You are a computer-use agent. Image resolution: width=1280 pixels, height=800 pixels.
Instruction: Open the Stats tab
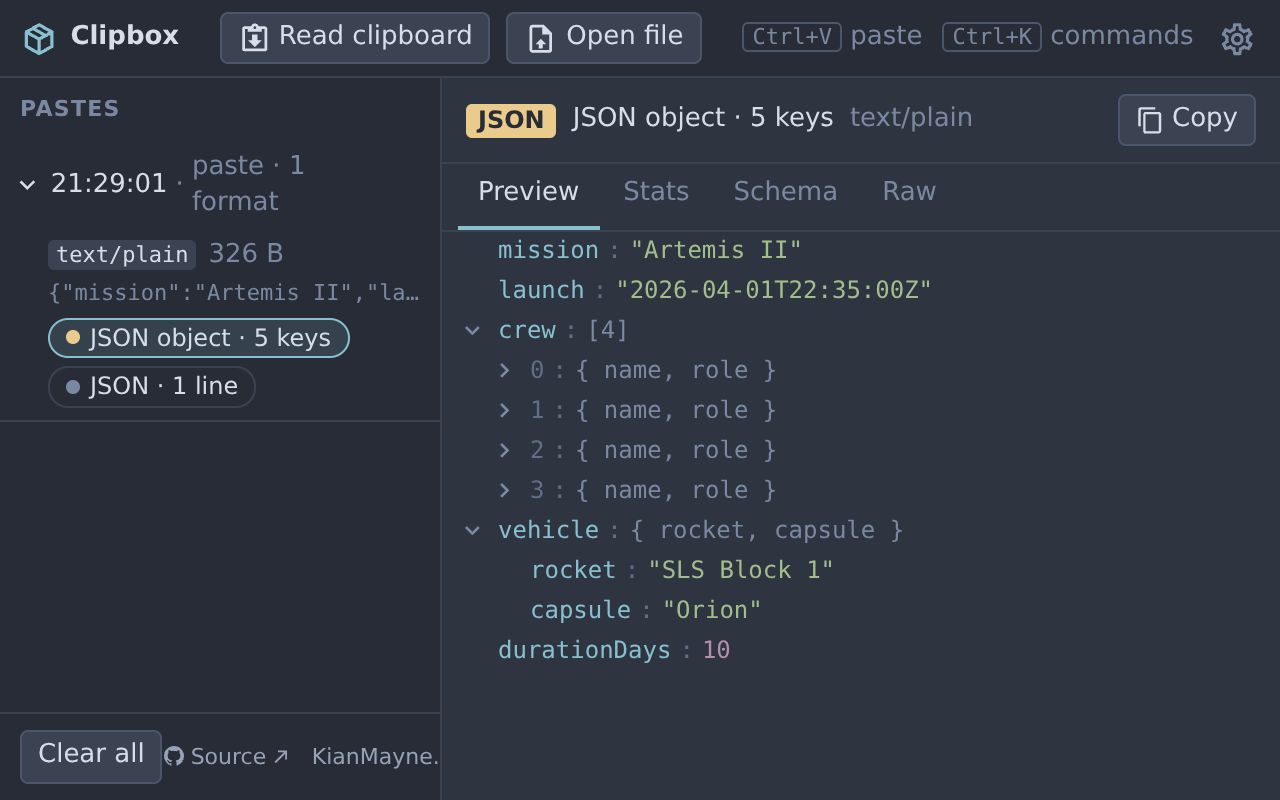coord(656,192)
